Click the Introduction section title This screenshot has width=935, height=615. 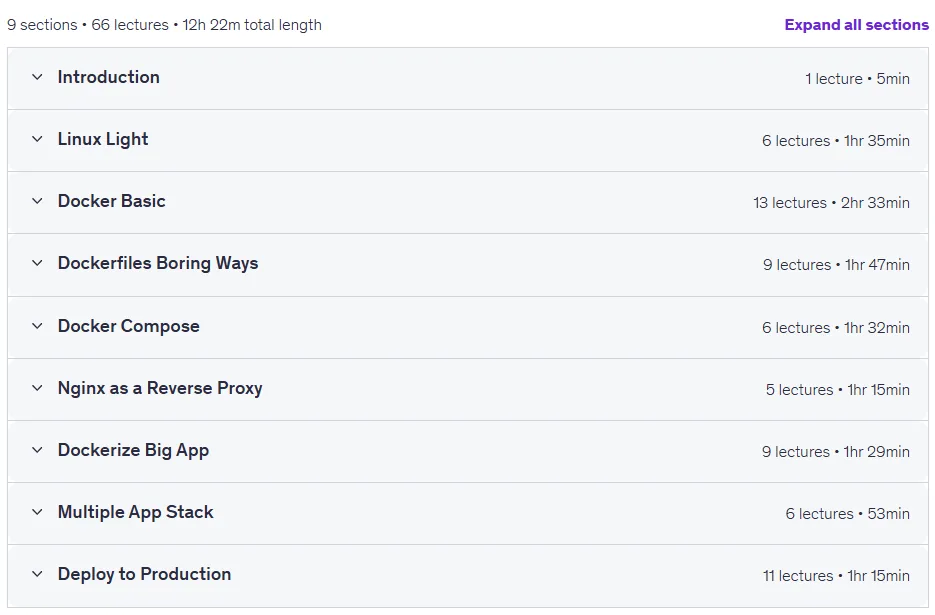click(109, 77)
